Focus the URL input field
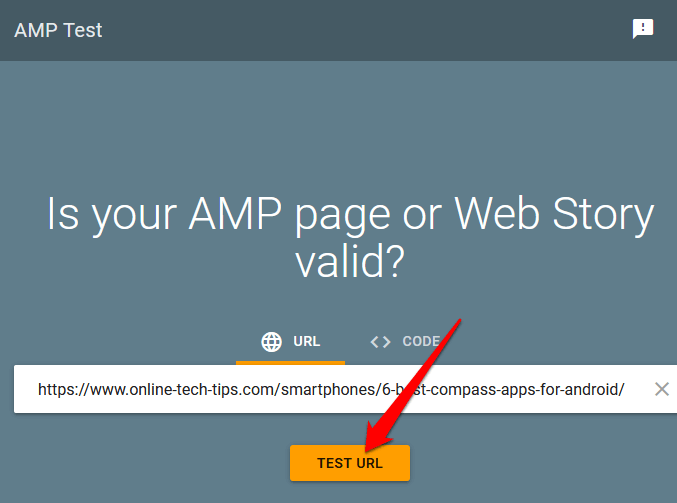The height and width of the screenshot is (503, 677). [x=330, y=389]
